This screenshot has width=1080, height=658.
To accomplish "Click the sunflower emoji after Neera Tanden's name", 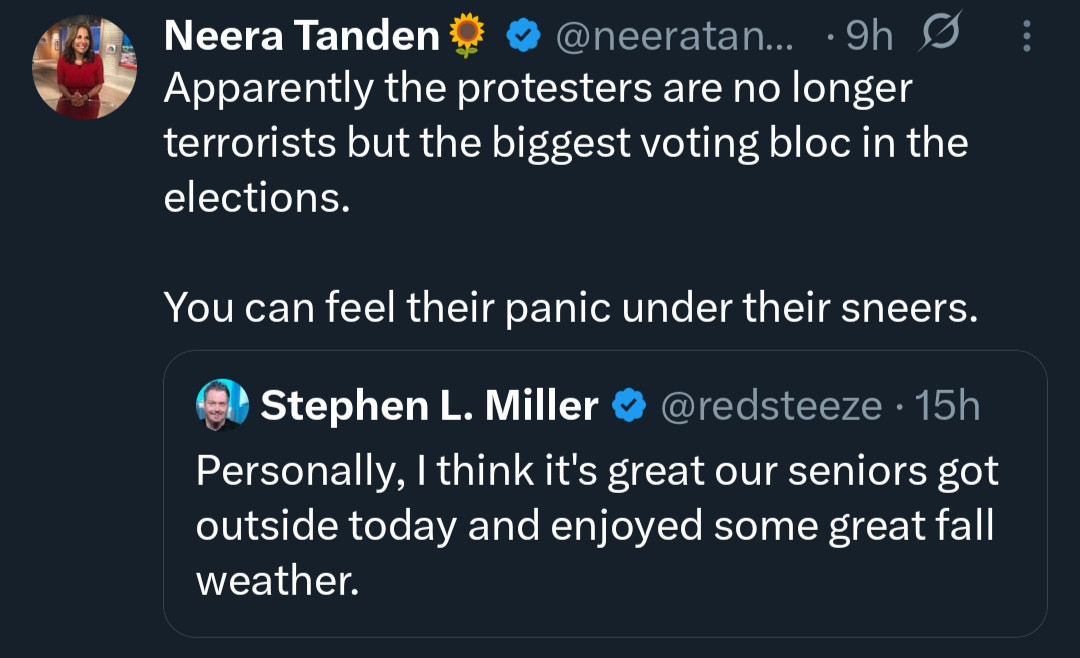I will [467, 37].
